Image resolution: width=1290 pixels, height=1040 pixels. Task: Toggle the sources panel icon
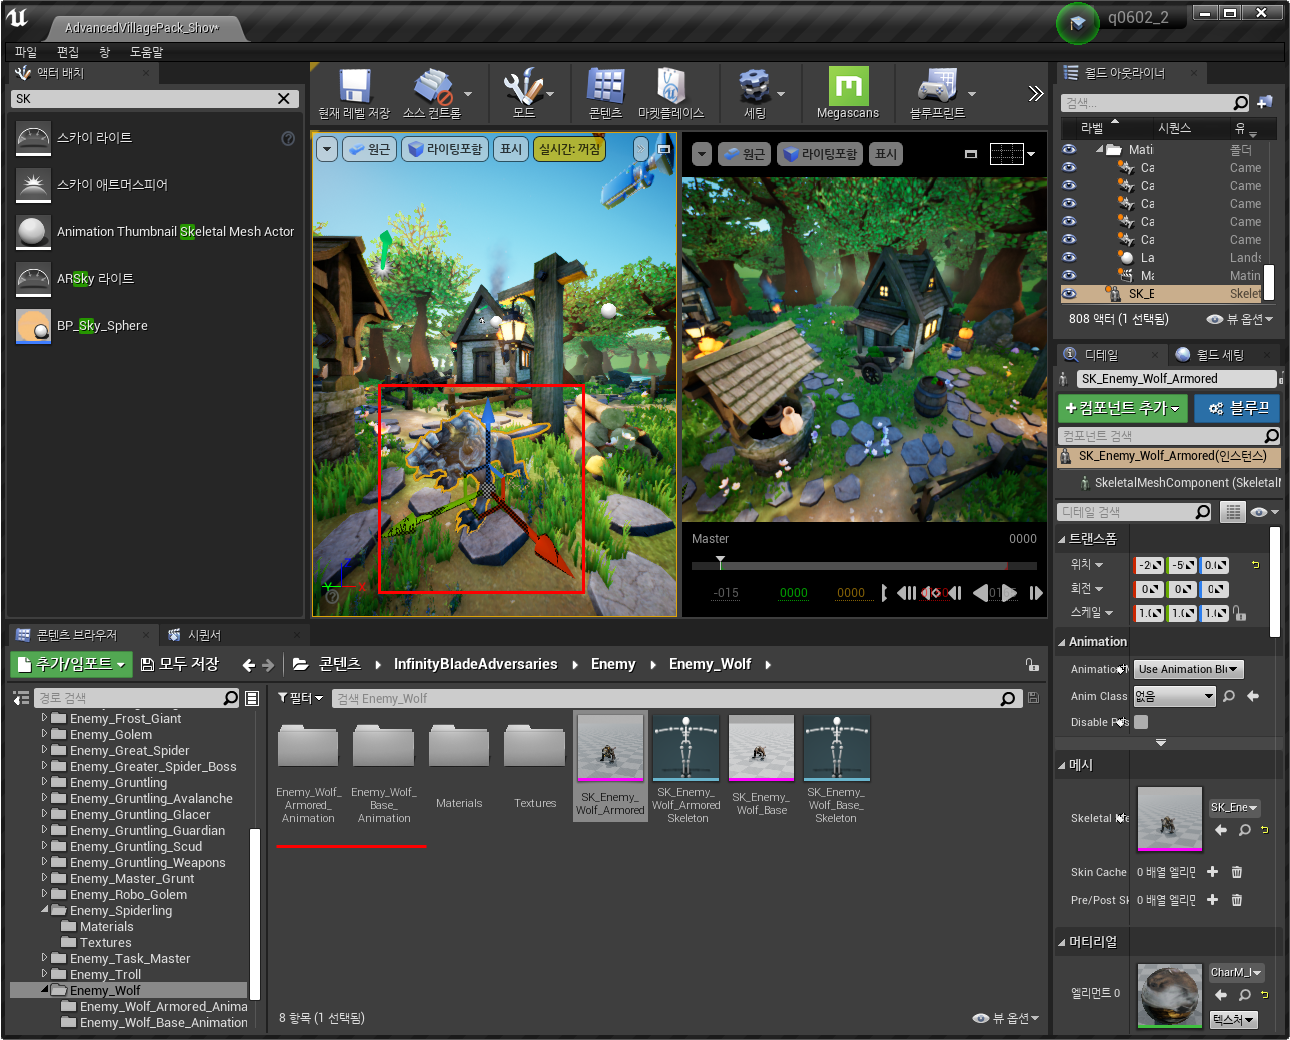coord(20,698)
